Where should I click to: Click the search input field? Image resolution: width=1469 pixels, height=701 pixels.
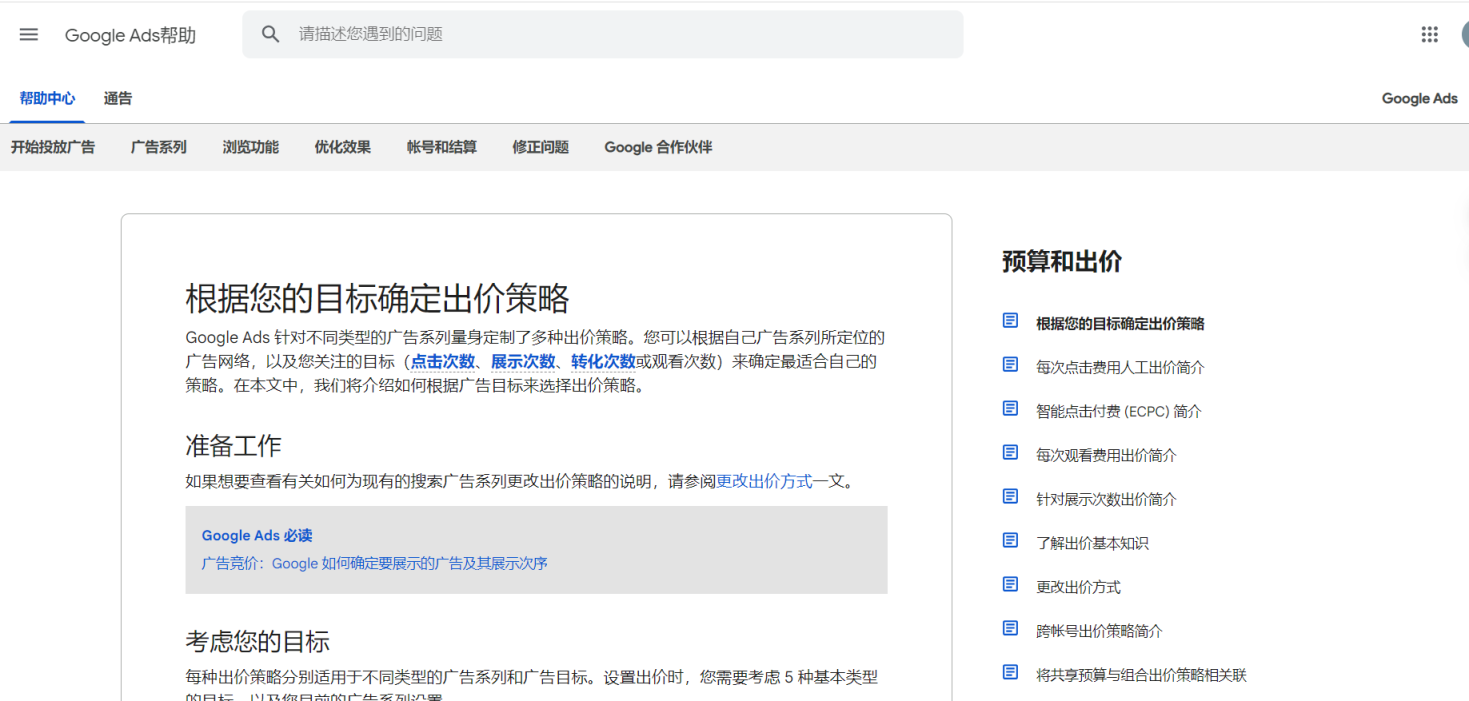[600, 33]
